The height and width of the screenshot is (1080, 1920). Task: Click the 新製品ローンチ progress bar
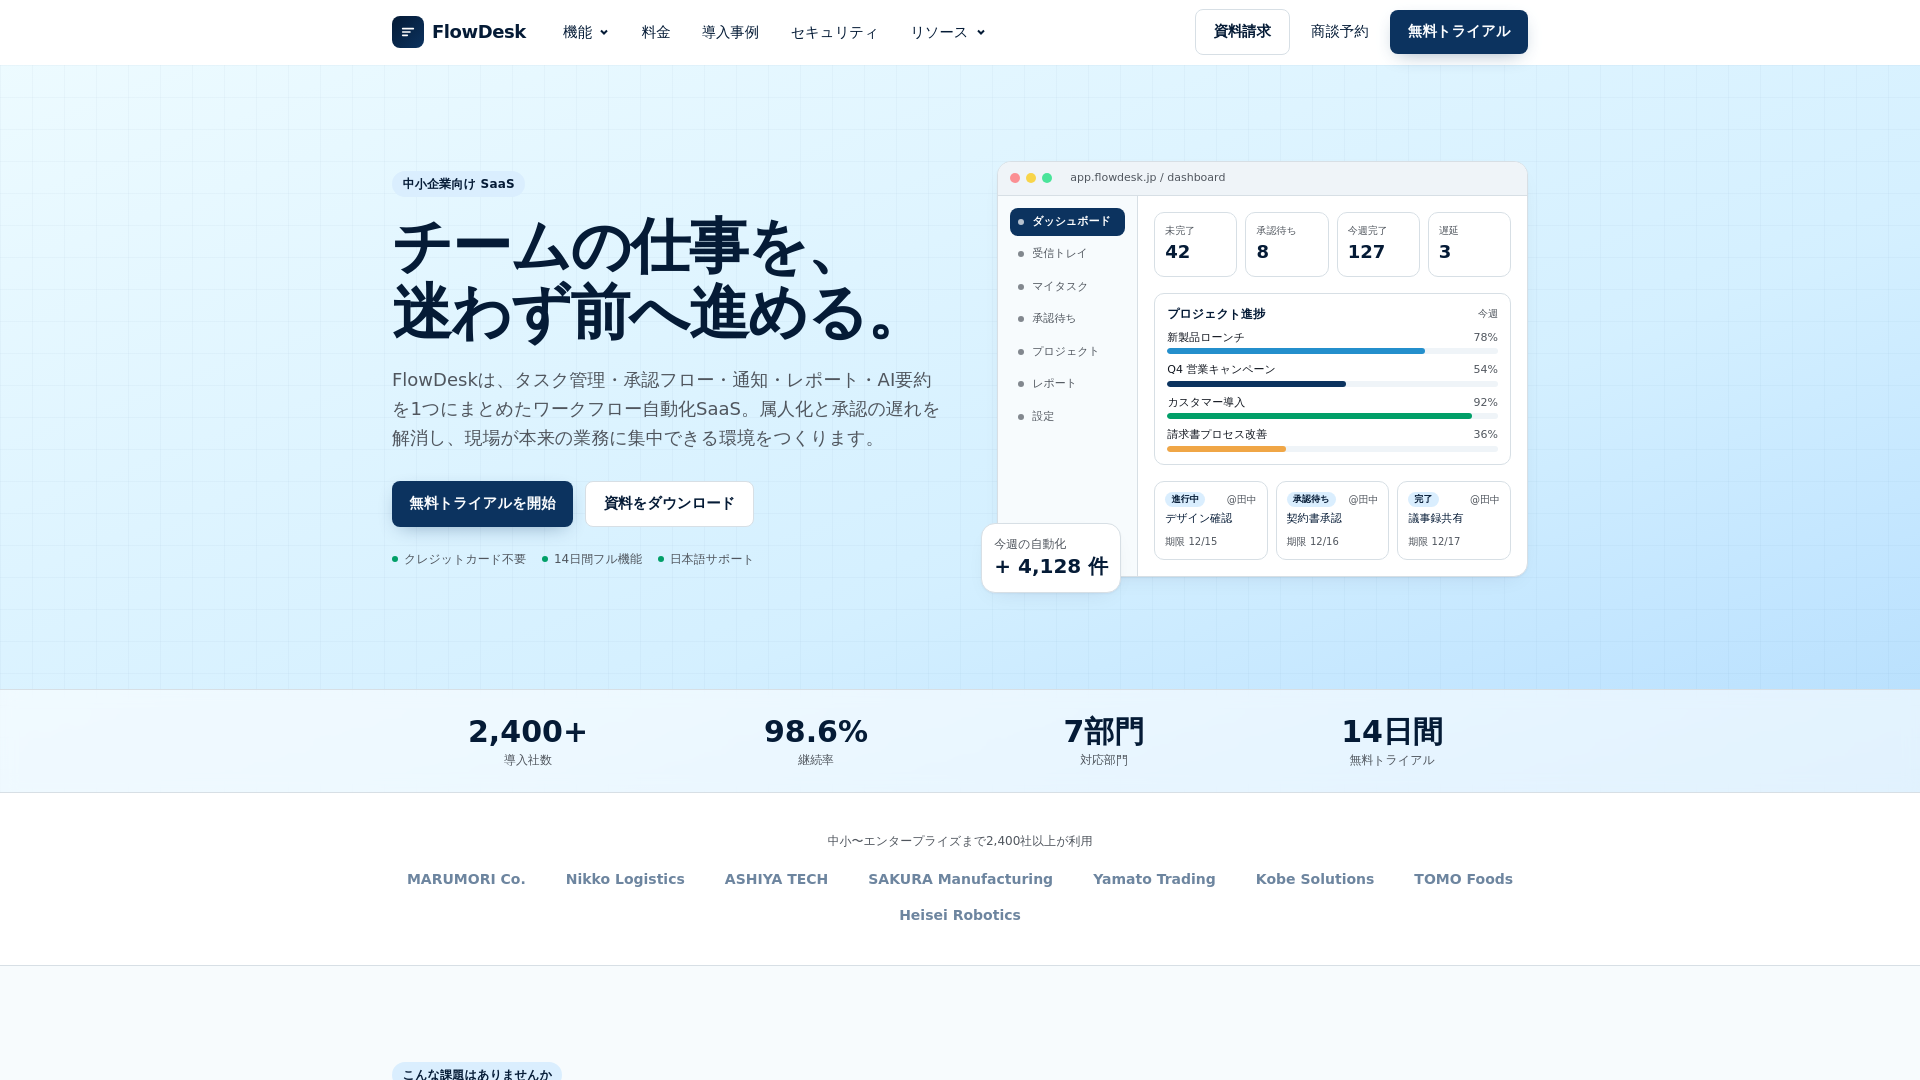(1332, 351)
